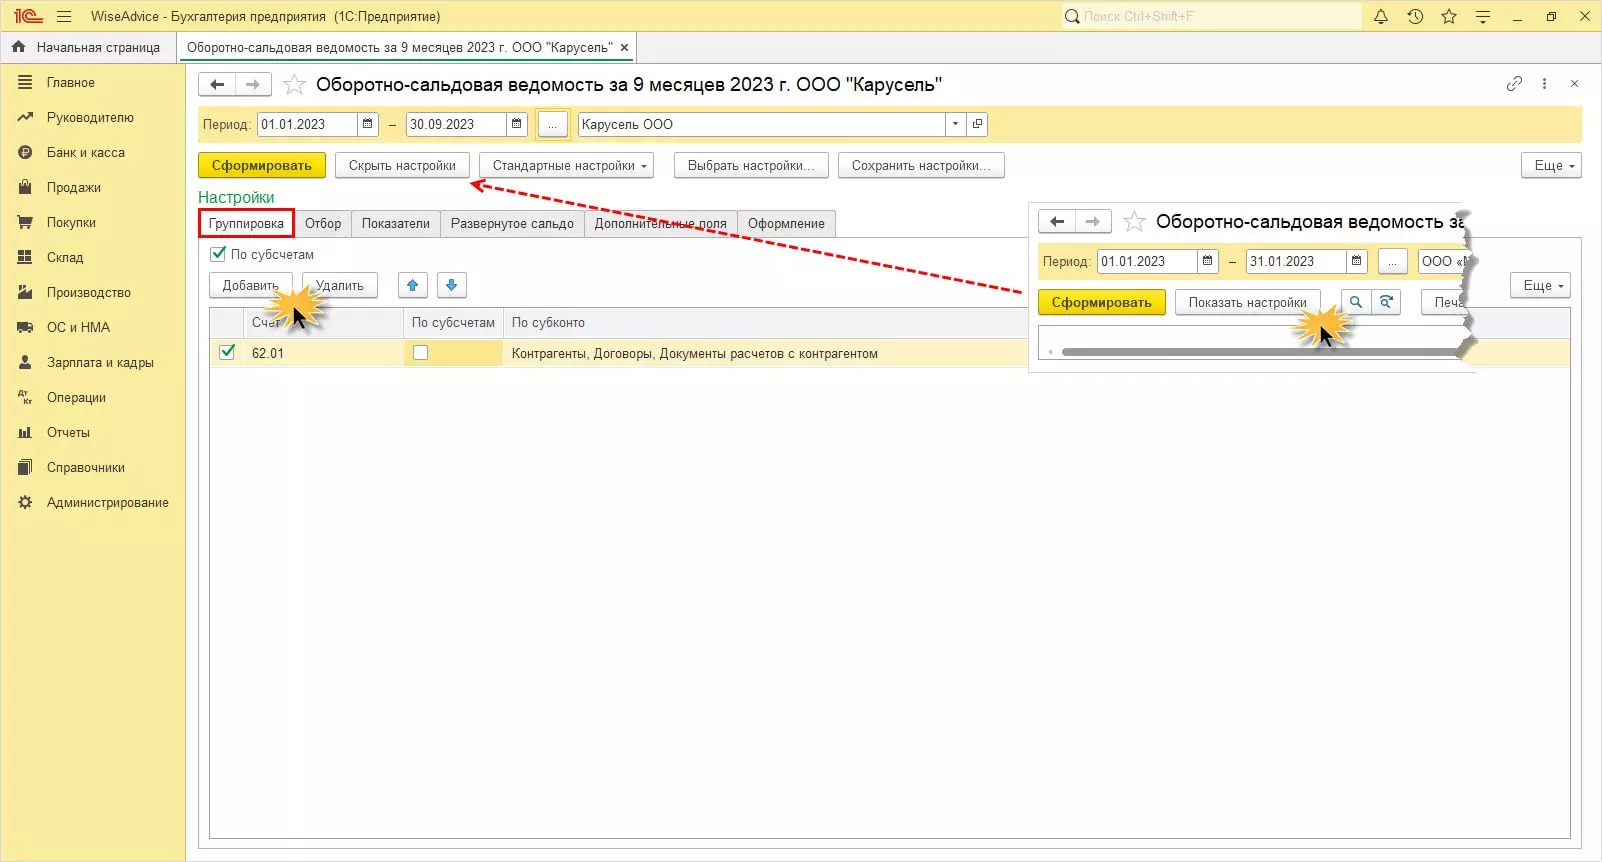This screenshot has width=1602, height=862.
Task: Open the Карусель ООО organization card icon
Action: tap(978, 124)
